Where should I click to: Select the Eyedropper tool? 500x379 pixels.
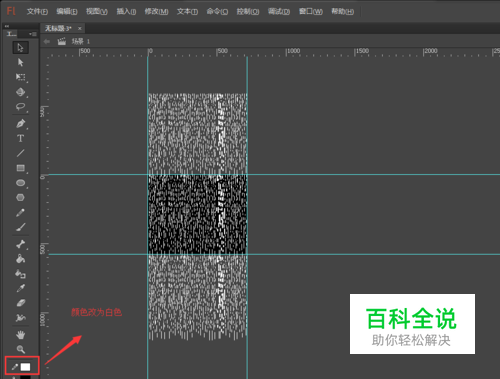point(20,288)
